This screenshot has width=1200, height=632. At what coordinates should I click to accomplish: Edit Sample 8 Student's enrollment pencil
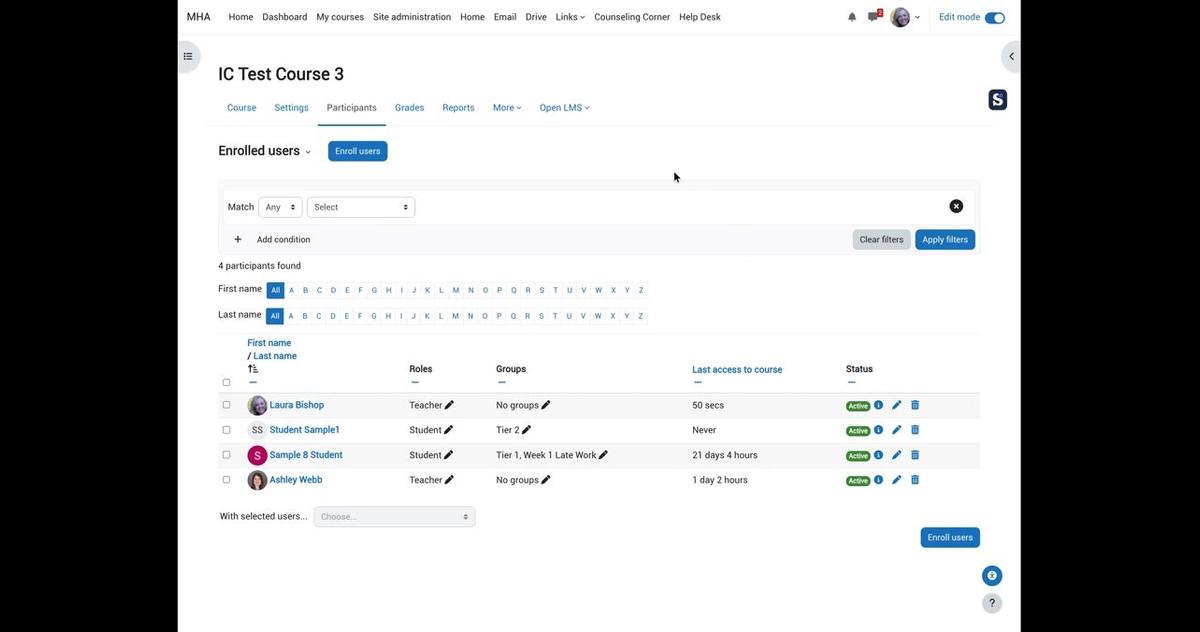pyautogui.click(x=897, y=455)
